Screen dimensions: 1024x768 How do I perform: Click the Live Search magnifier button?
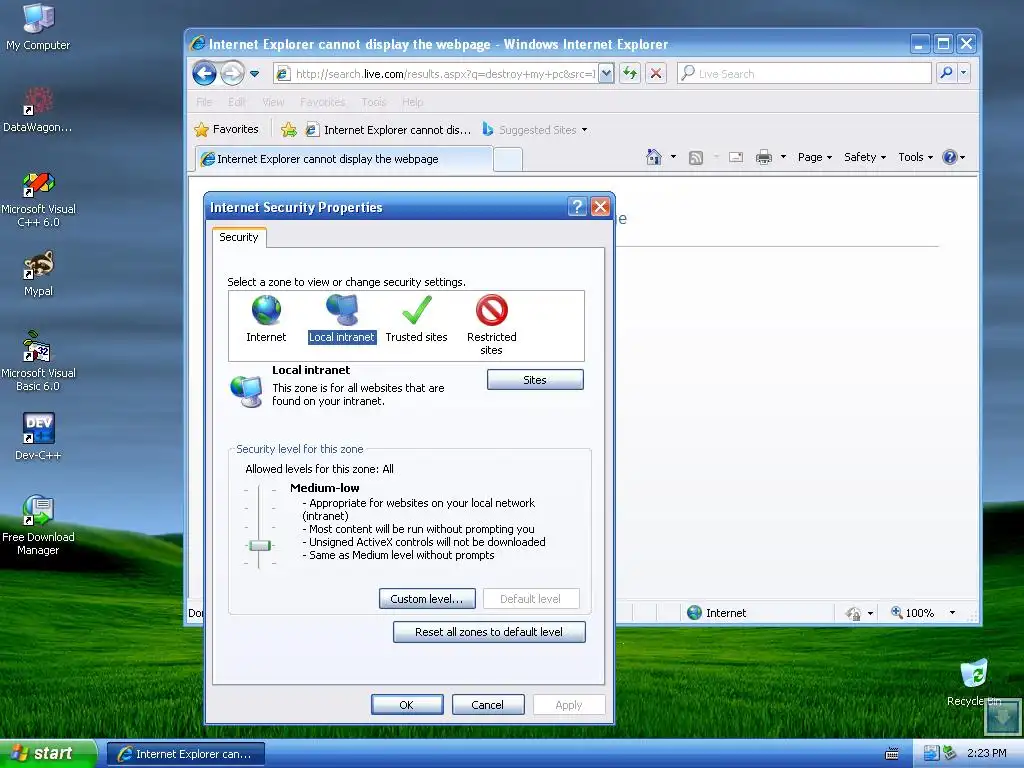946,73
